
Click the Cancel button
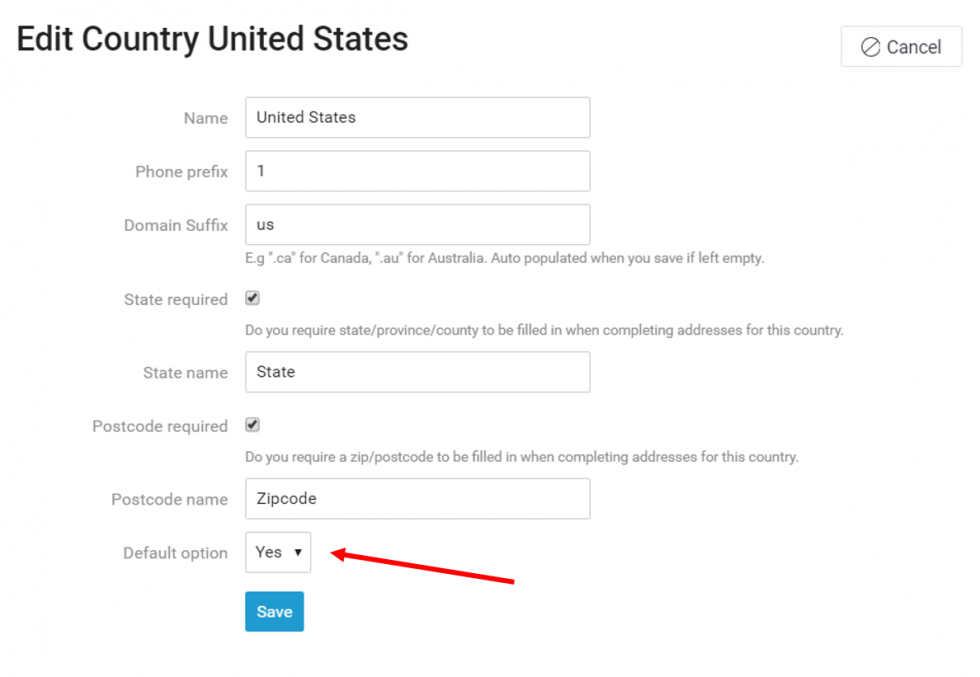(x=900, y=46)
